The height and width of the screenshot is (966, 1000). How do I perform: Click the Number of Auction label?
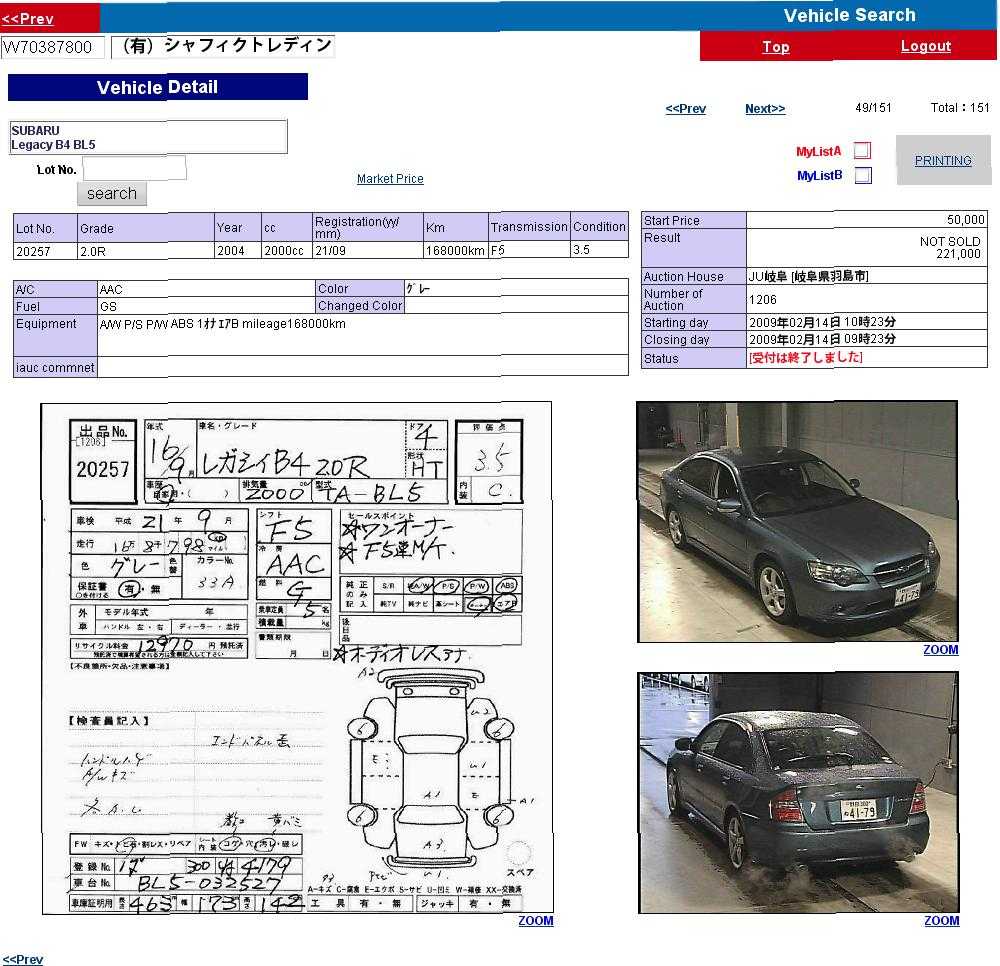coord(694,300)
